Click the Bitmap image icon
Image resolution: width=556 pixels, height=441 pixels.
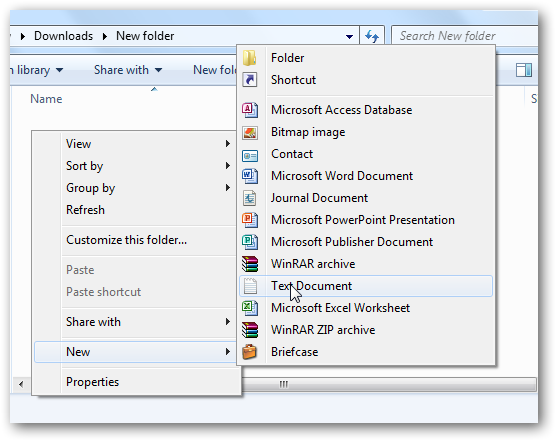(250, 132)
